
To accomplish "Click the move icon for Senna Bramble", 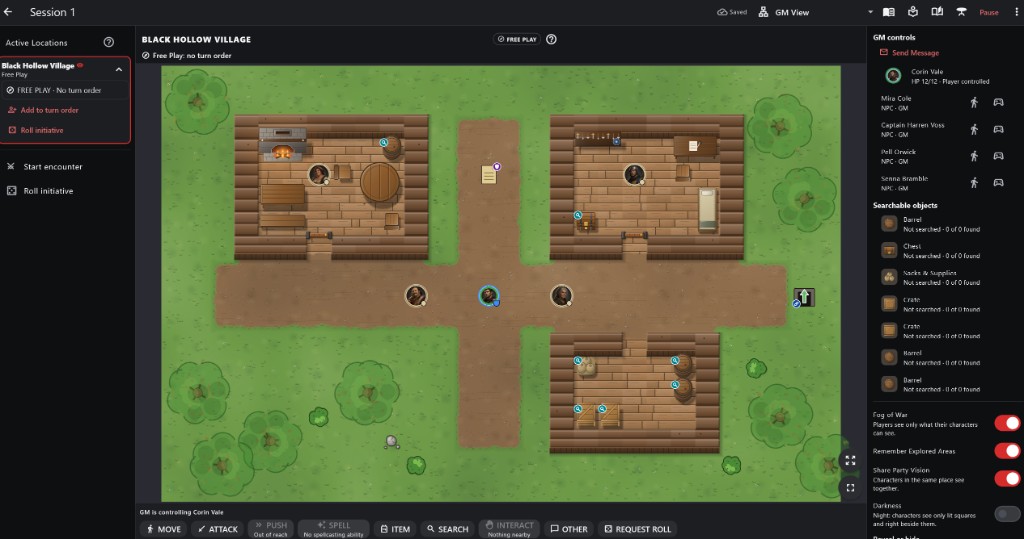I will click(x=974, y=182).
